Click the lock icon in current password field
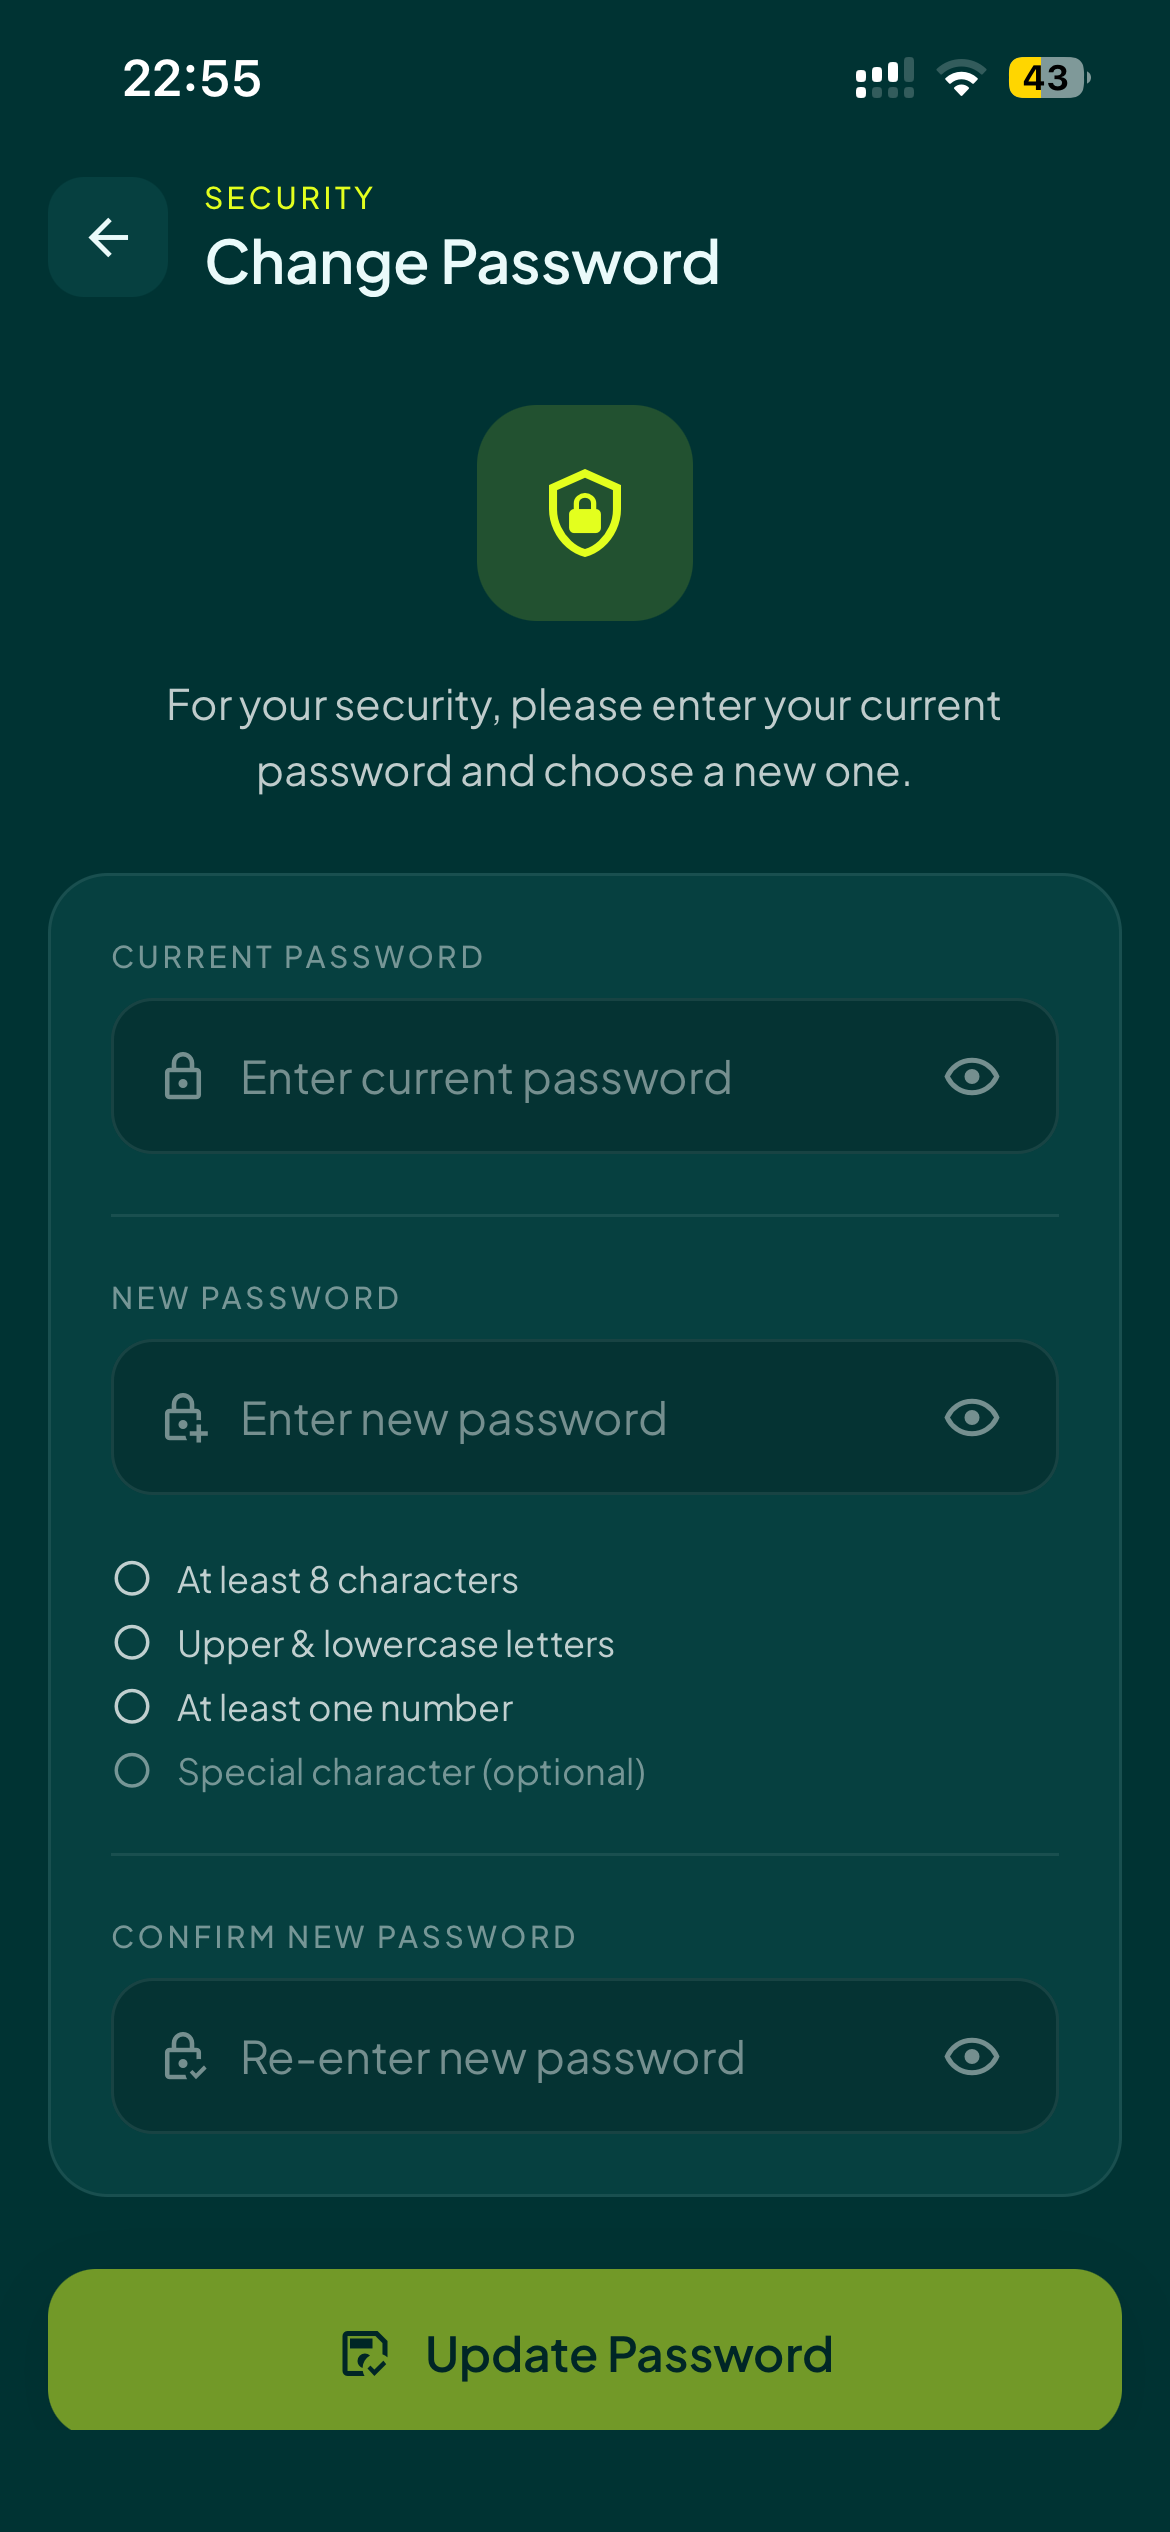 pyautogui.click(x=183, y=1077)
